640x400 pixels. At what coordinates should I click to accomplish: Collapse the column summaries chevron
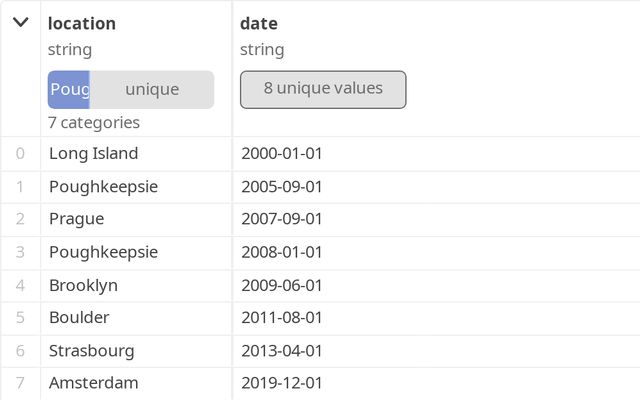click(20, 23)
